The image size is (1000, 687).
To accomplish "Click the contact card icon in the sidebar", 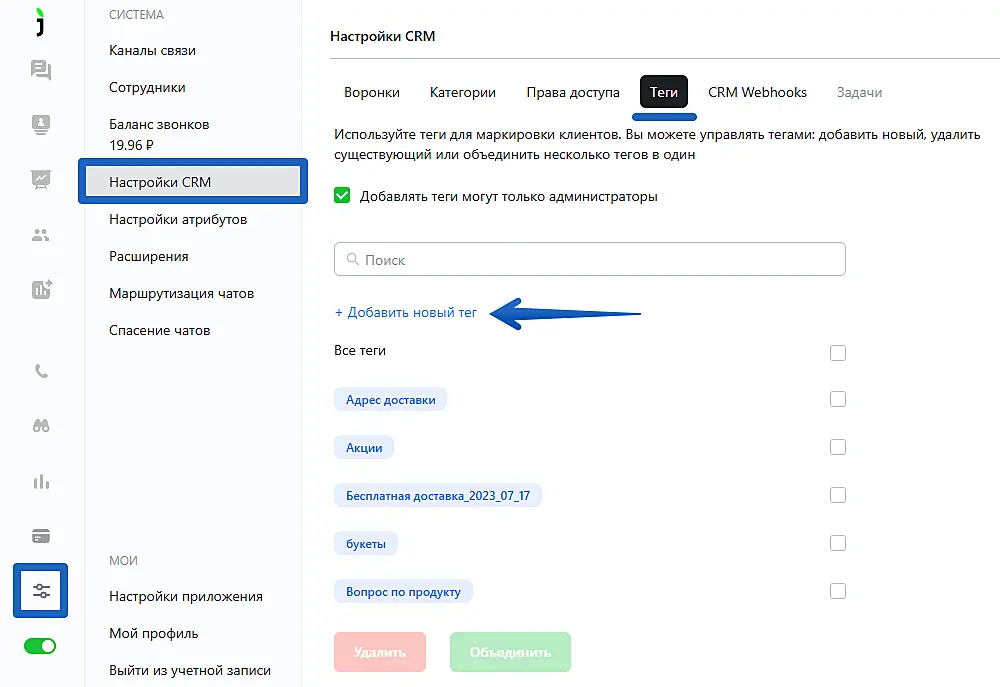I will [41, 125].
